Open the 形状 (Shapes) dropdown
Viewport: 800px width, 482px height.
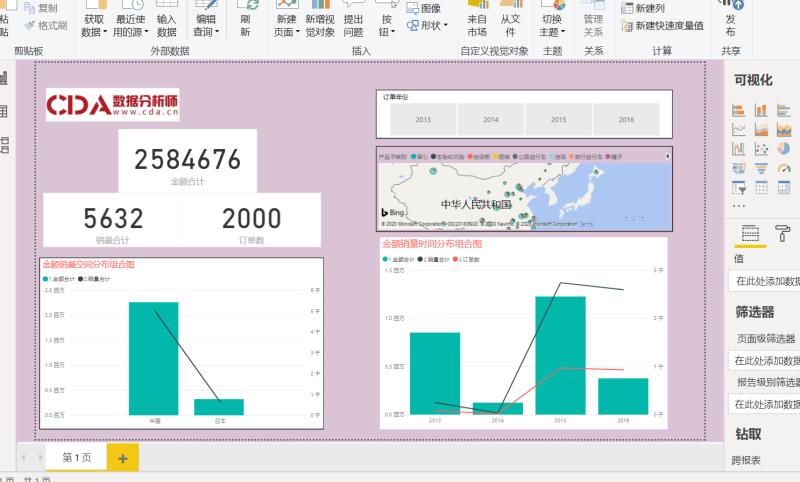(x=428, y=25)
